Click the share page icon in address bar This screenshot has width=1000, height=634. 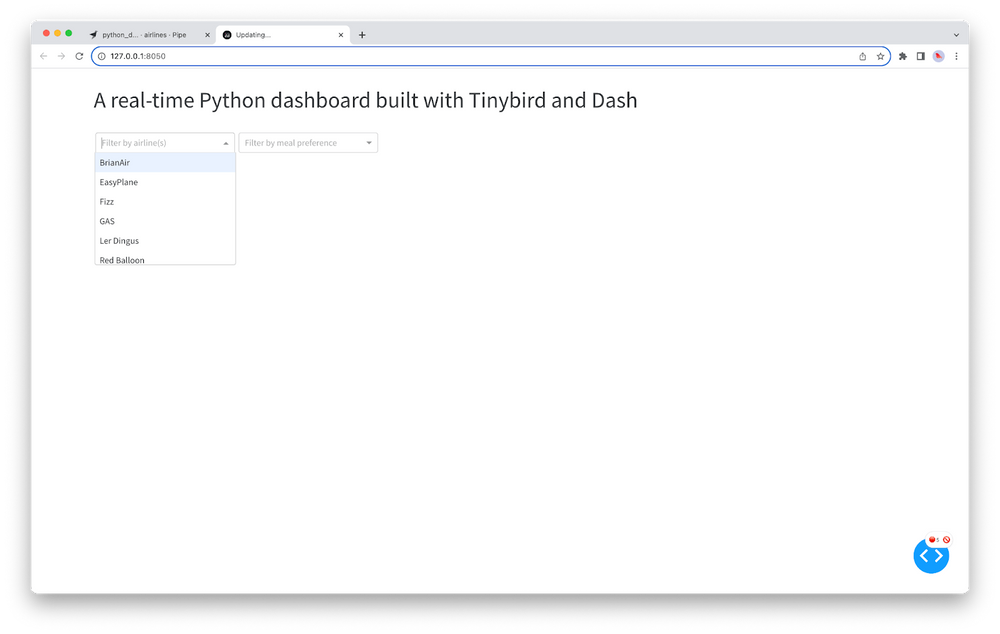(x=862, y=57)
